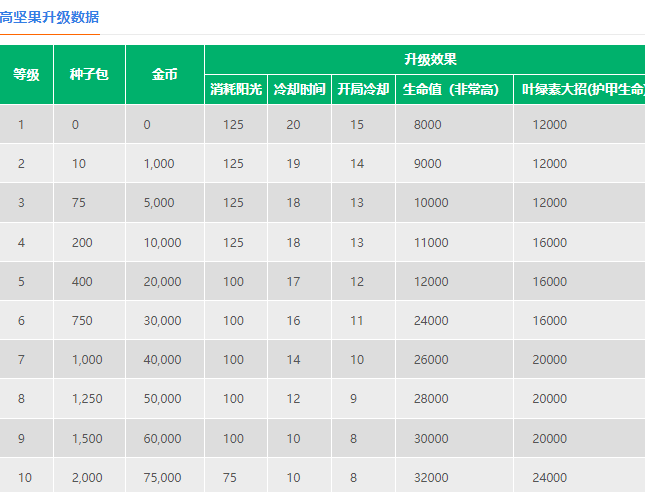The height and width of the screenshot is (492, 645).
Task: Select the 200 seed pack cell
Action: [x=89, y=242]
